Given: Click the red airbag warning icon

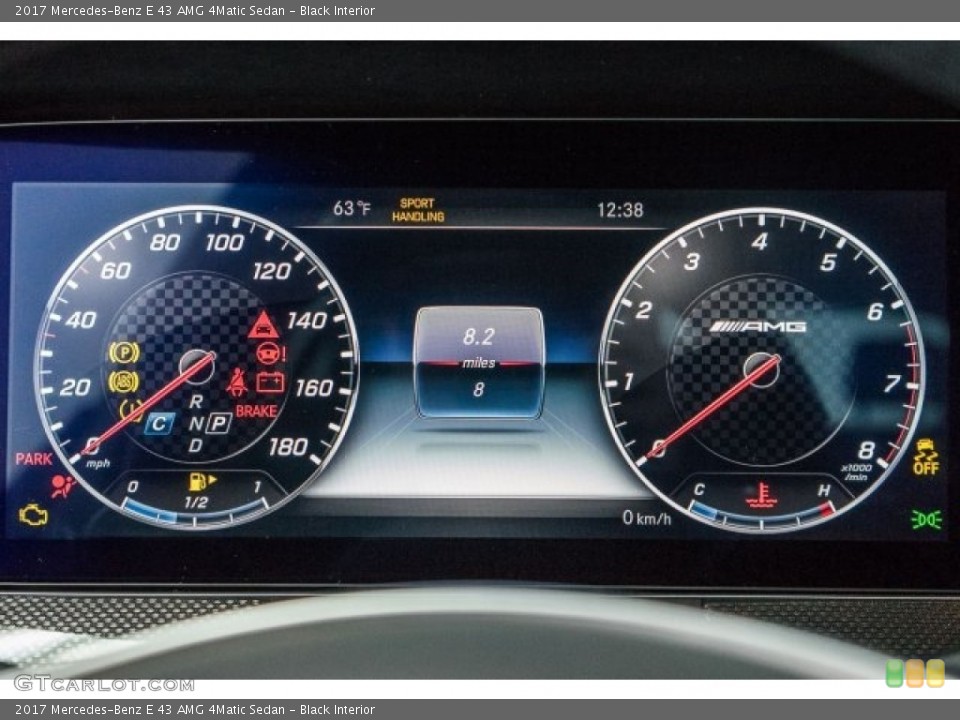Looking at the screenshot, I should [x=62, y=486].
